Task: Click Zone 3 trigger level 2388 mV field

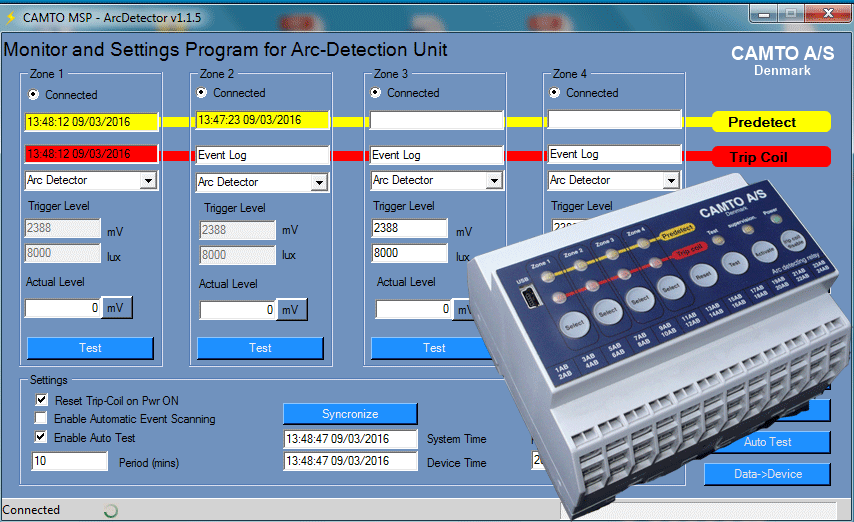Action: (410, 228)
